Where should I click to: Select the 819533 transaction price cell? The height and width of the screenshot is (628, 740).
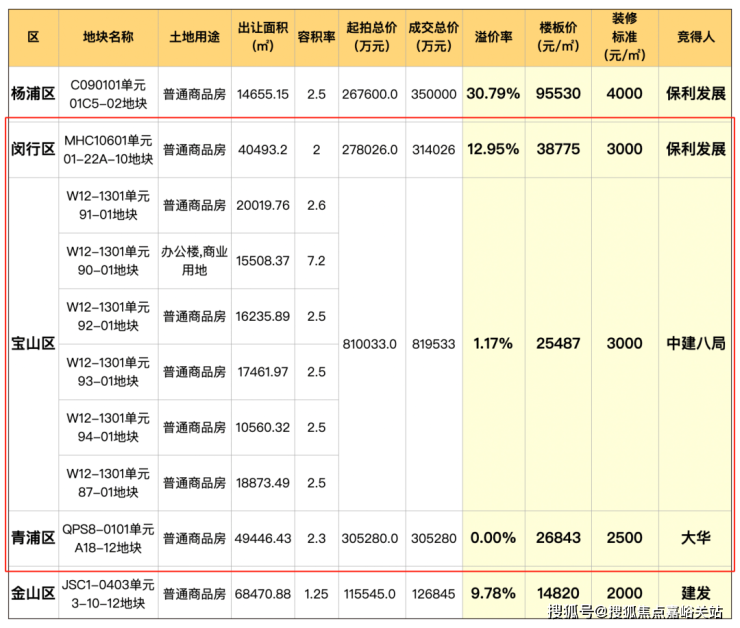[433, 343]
